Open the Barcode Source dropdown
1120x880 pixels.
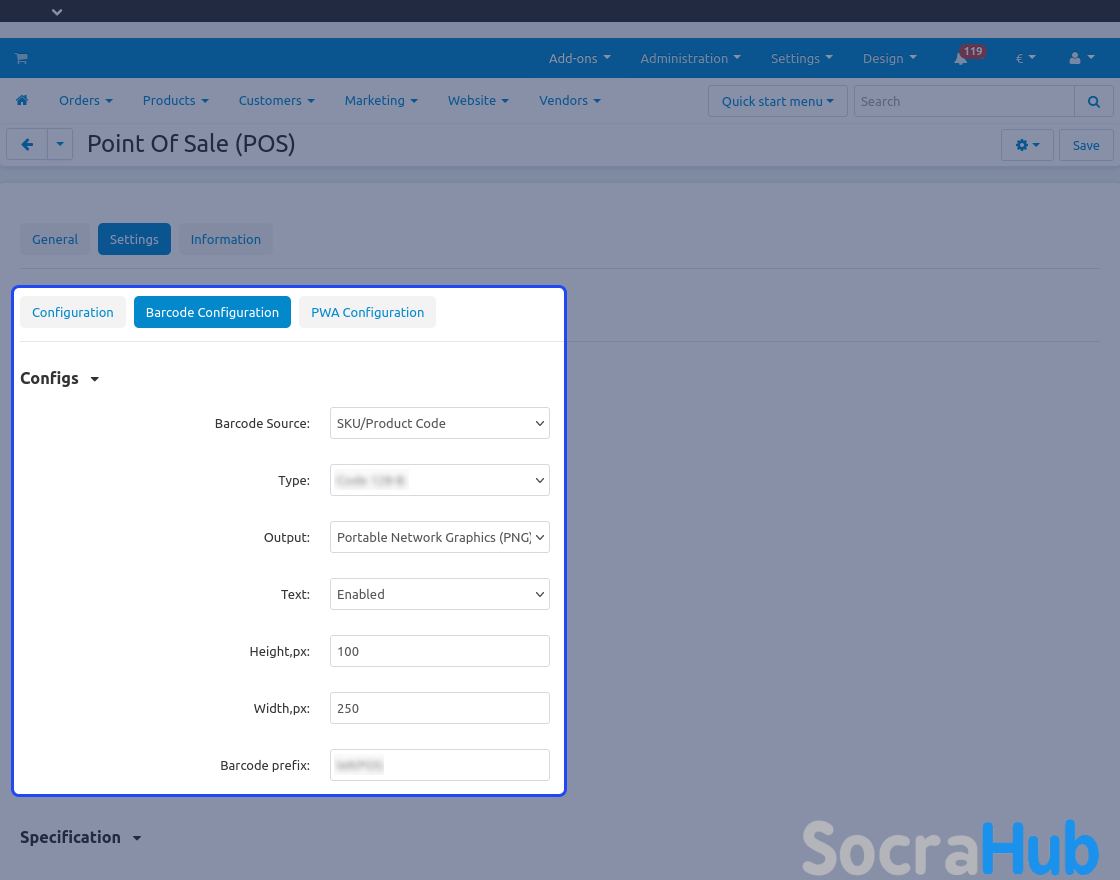tap(439, 423)
